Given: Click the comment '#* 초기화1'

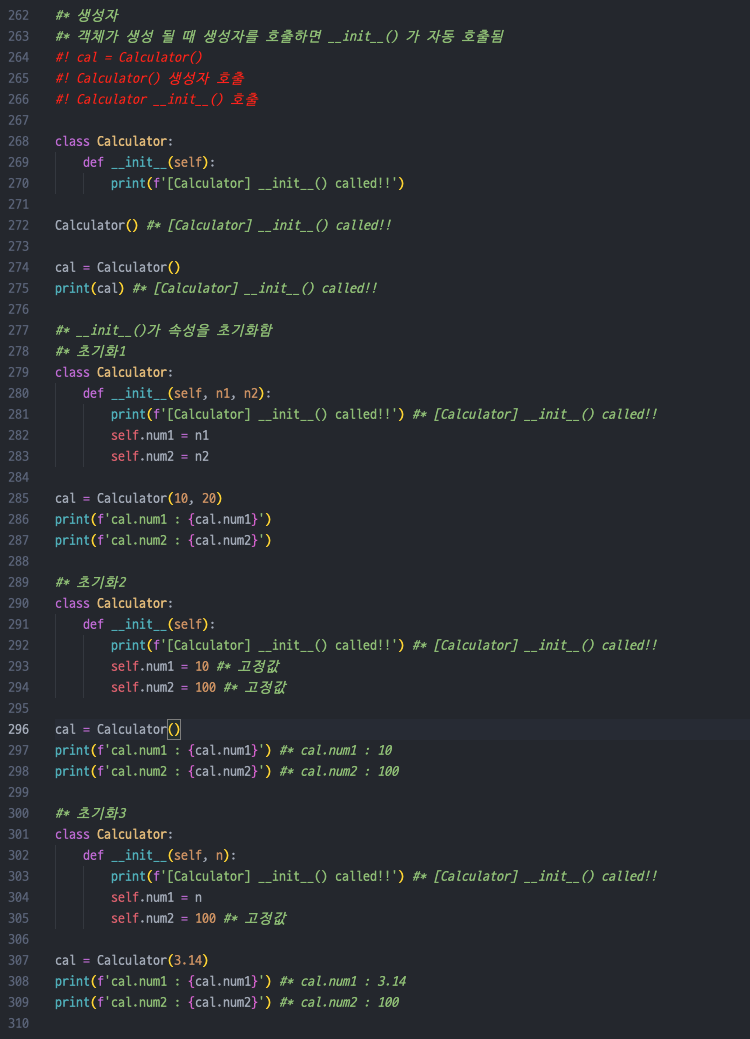Looking at the screenshot, I should pos(91,351).
